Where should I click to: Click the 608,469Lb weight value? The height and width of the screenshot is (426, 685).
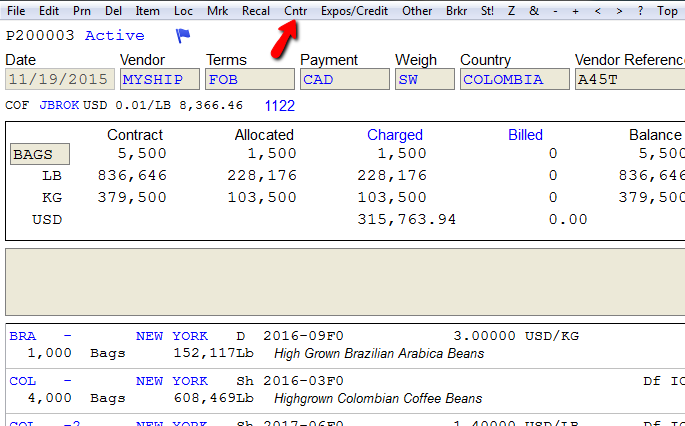tap(214, 398)
